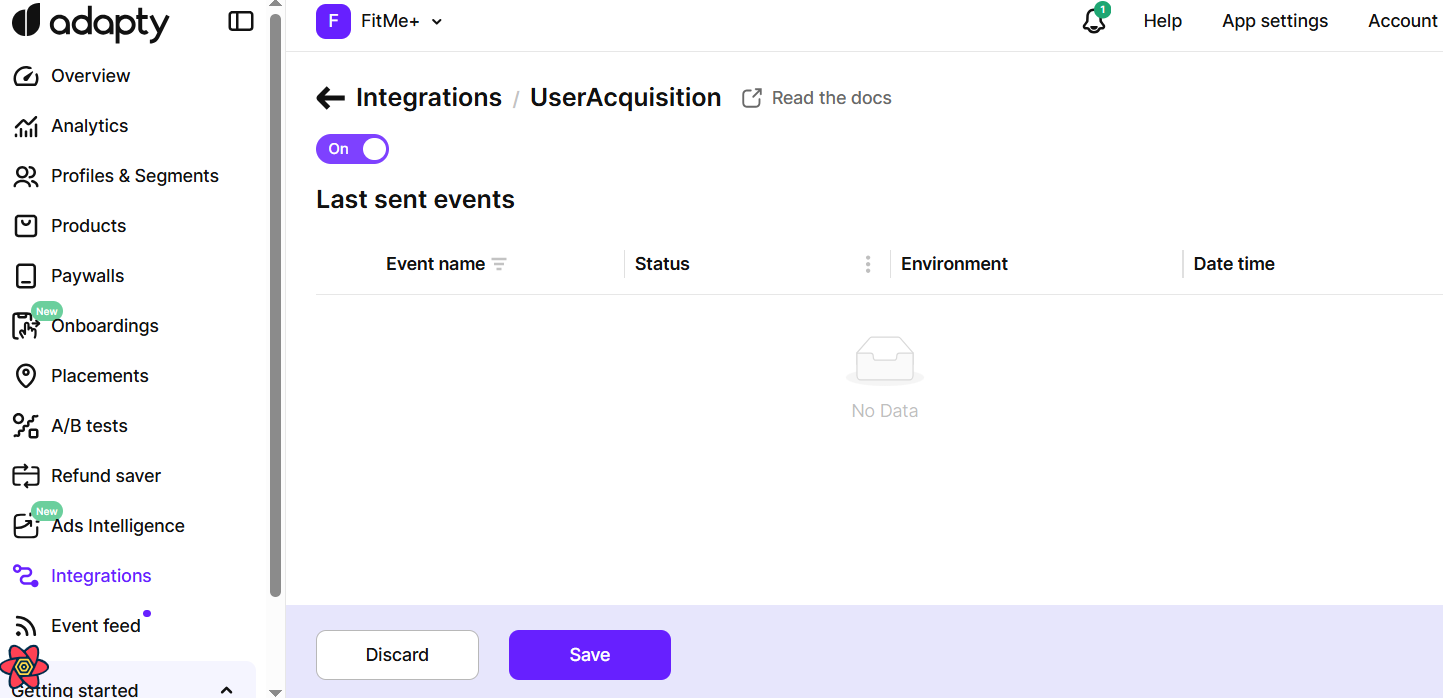Click the Discard button
The width and height of the screenshot is (1443, 698).
pos(397,655)
